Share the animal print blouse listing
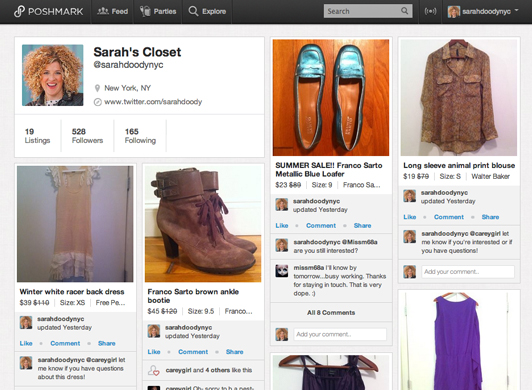 click(x=490, y=217)
